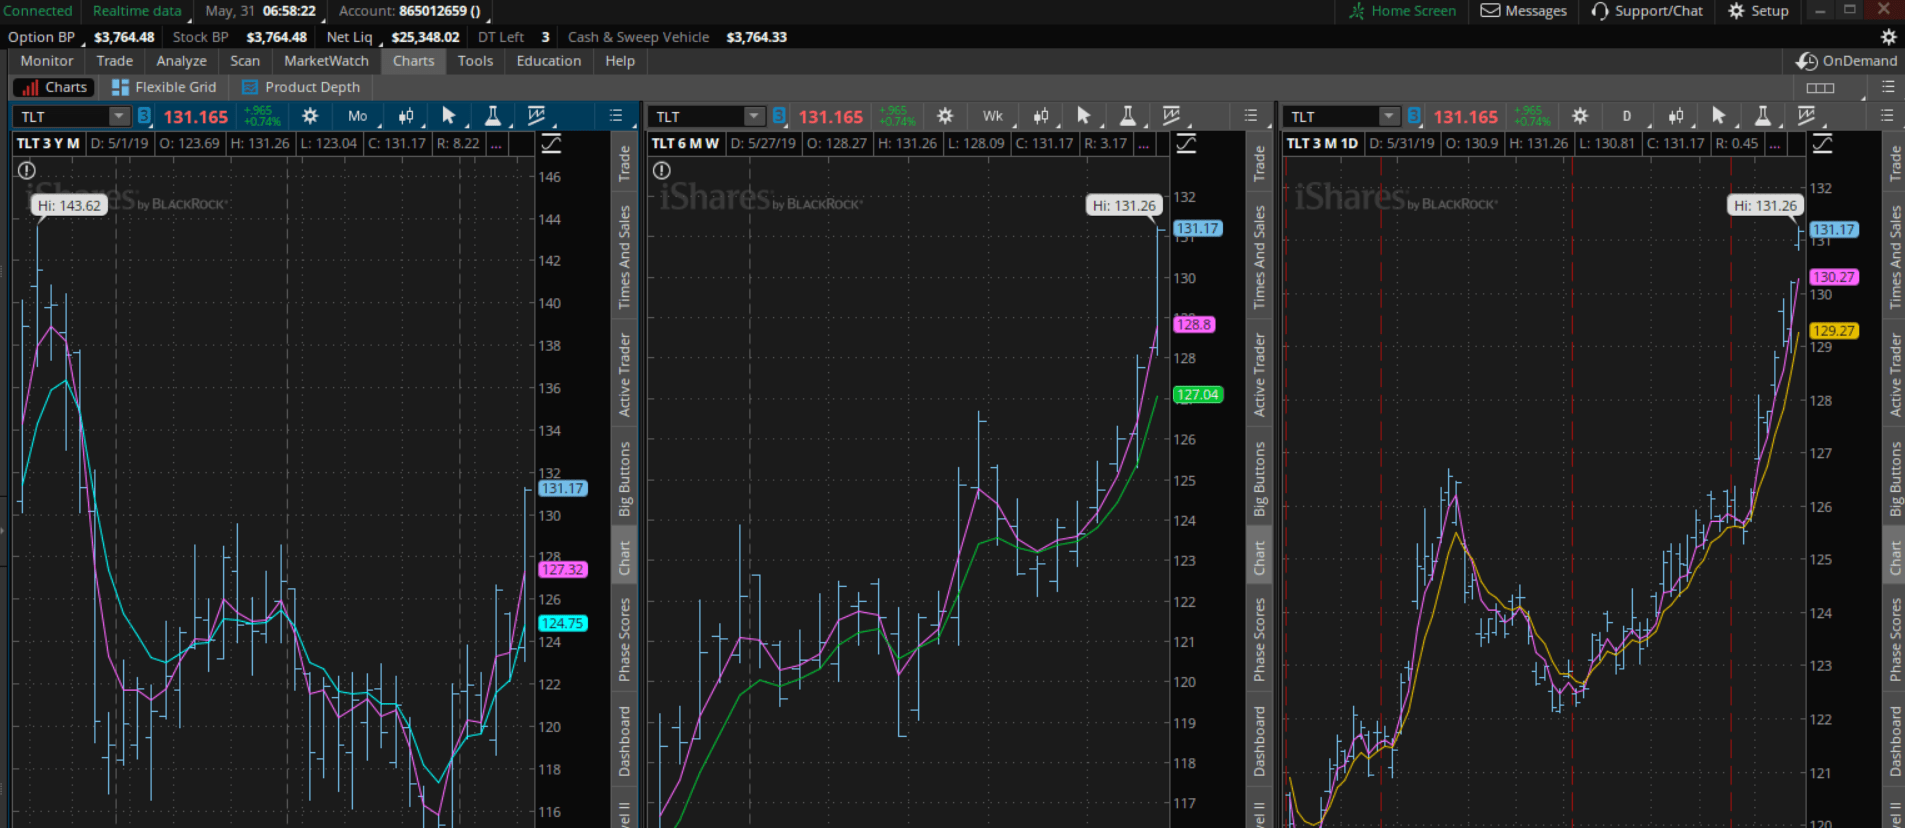Expand the TLT symbol dropdown in left chart

pos(119,116)
